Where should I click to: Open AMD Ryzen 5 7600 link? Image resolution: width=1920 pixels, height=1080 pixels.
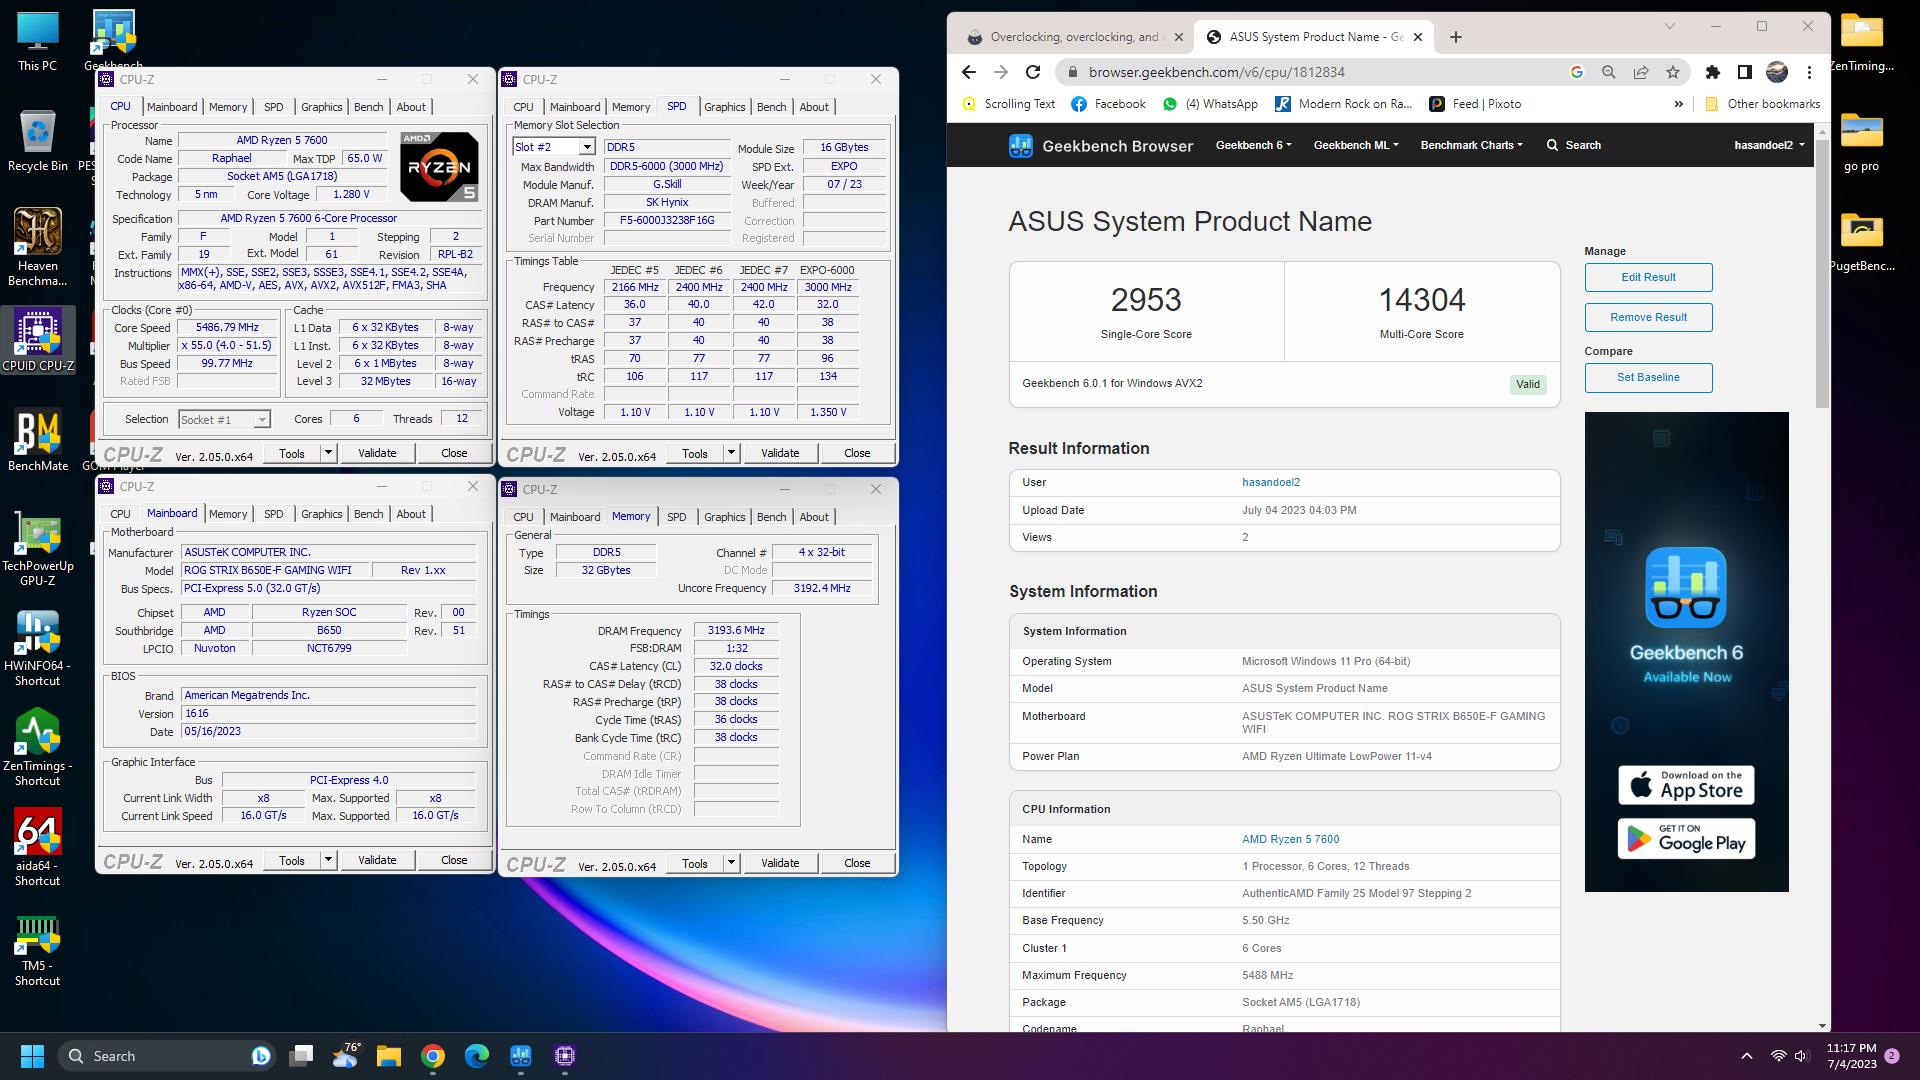coord(1290,839)
